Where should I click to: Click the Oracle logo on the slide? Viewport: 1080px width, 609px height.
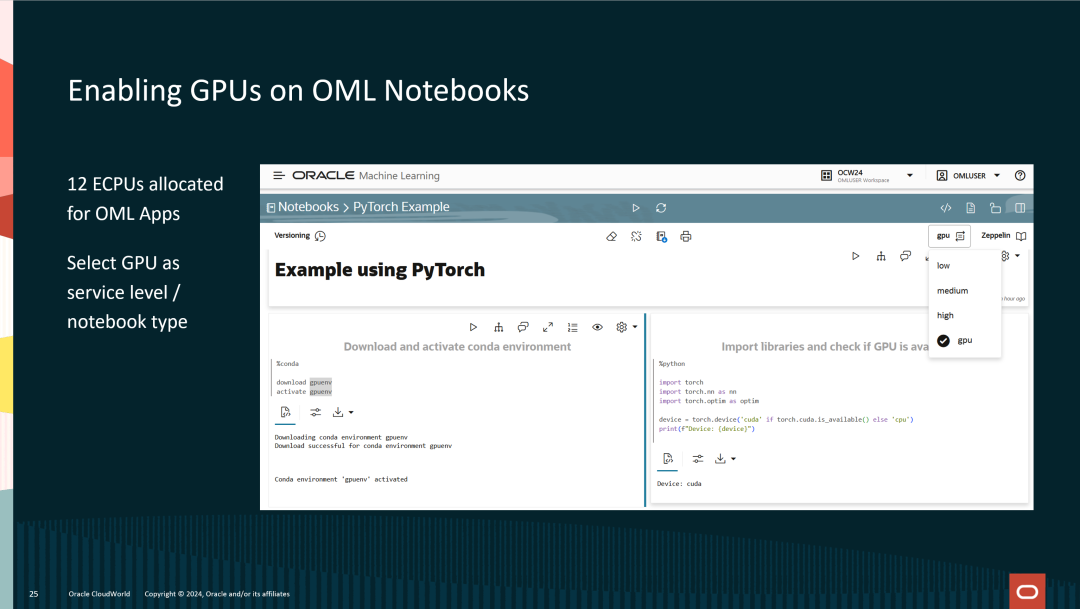coord(1027,591)
